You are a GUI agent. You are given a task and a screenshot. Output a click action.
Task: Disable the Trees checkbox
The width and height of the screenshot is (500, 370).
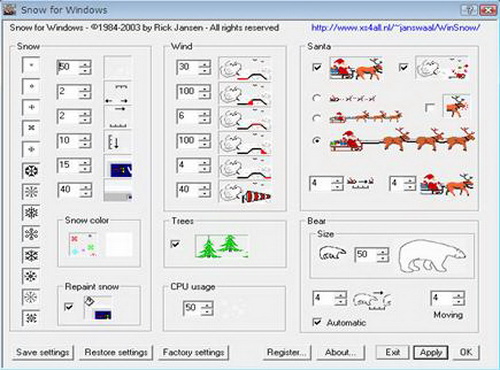point(175,244)
